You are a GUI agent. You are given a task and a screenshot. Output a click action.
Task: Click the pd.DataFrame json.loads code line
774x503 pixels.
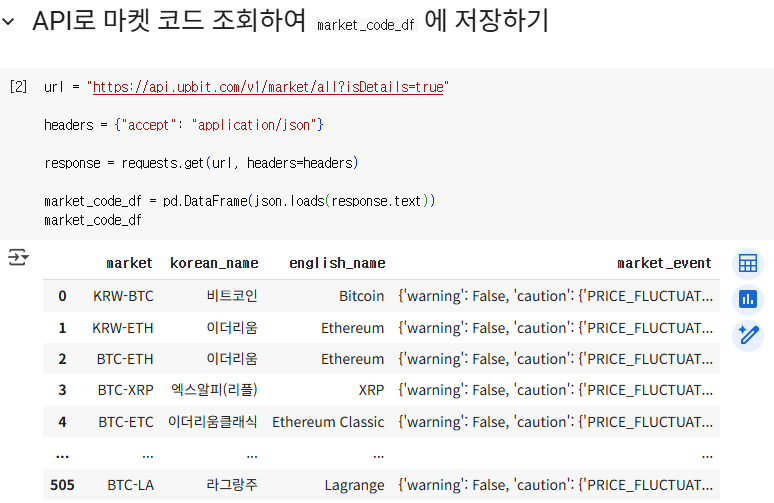tap(239, 201)
